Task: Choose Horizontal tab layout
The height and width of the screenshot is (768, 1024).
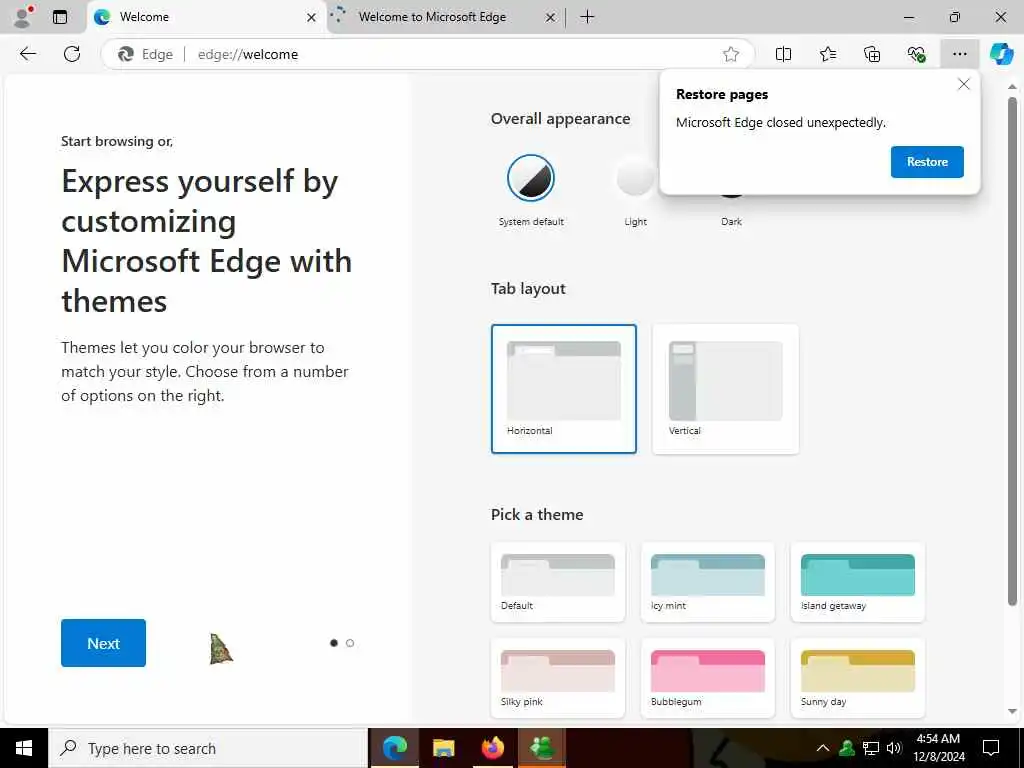Action: coord(564,389)
